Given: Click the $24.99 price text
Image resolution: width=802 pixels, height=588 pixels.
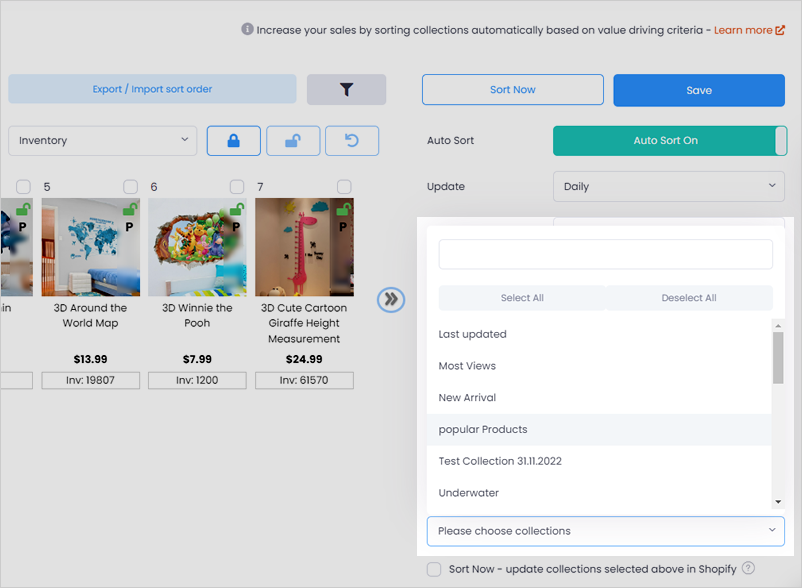Looking at the screenshot, I should coord(304,359).
